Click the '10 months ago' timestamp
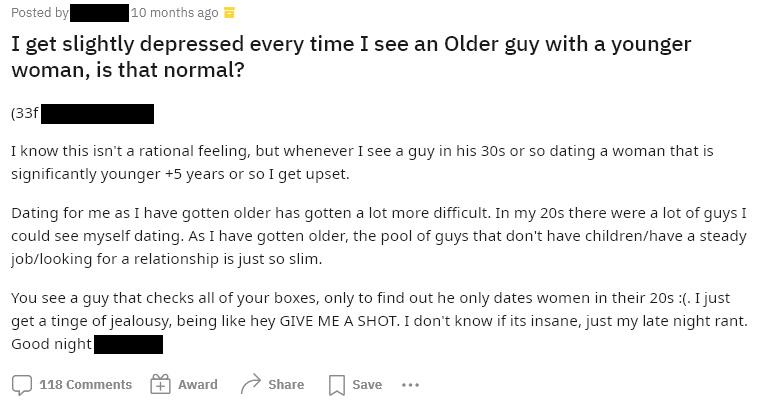 [x=174, y=13]
